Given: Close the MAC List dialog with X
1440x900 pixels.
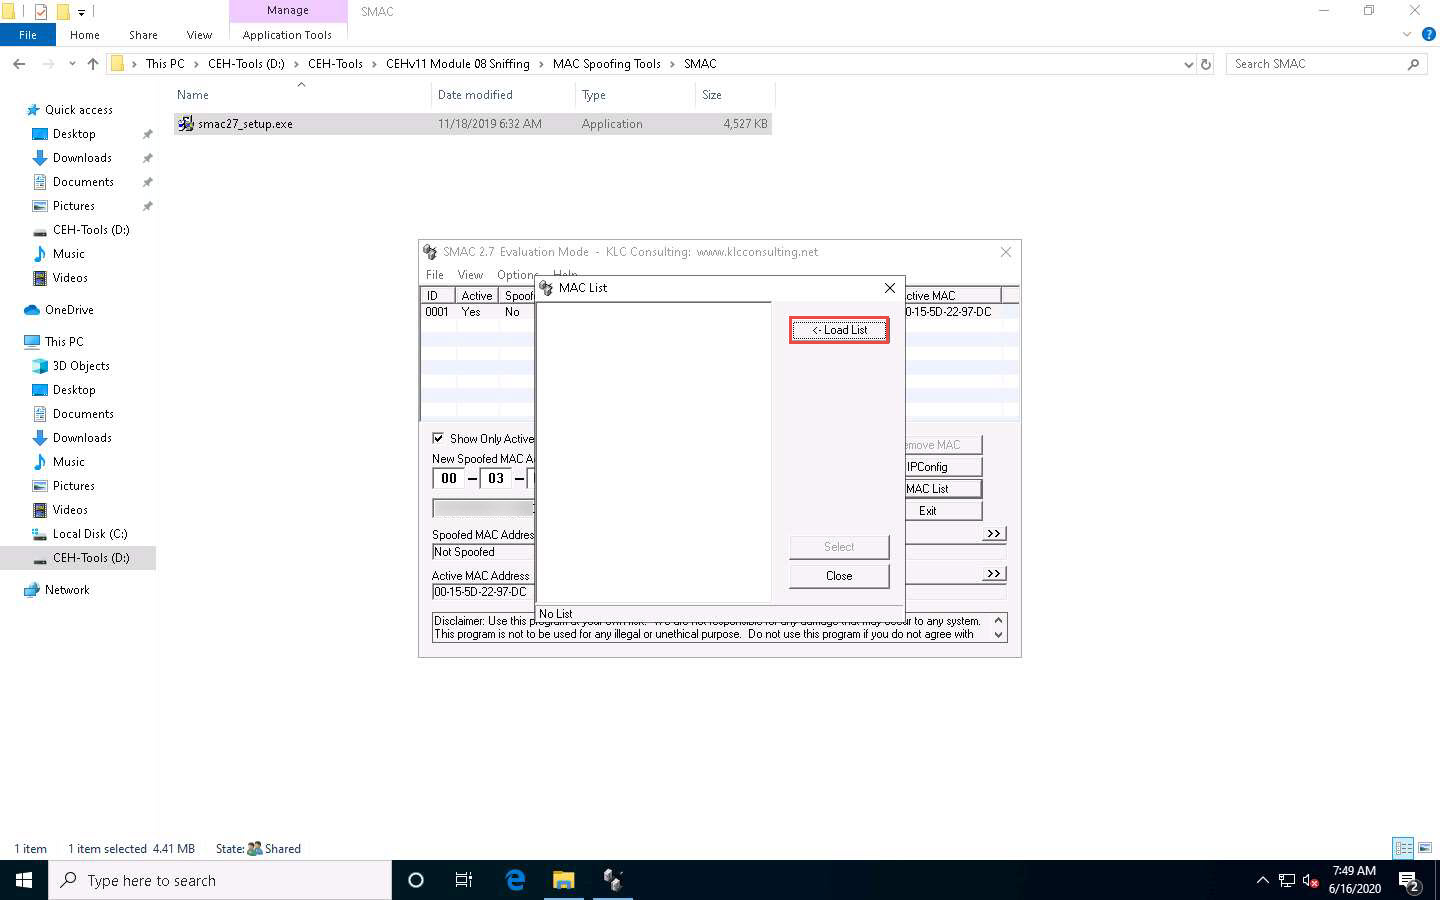Looking at the screenshot, I should point(890,288).
